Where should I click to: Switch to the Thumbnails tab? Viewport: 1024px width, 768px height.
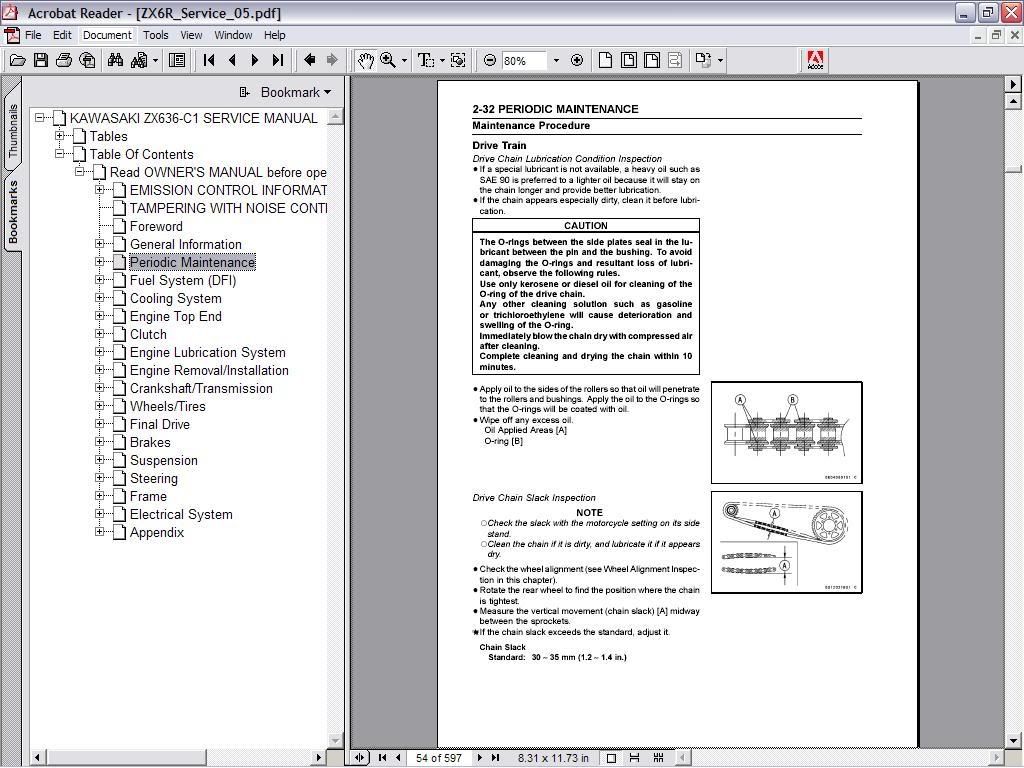coord(13,129)
